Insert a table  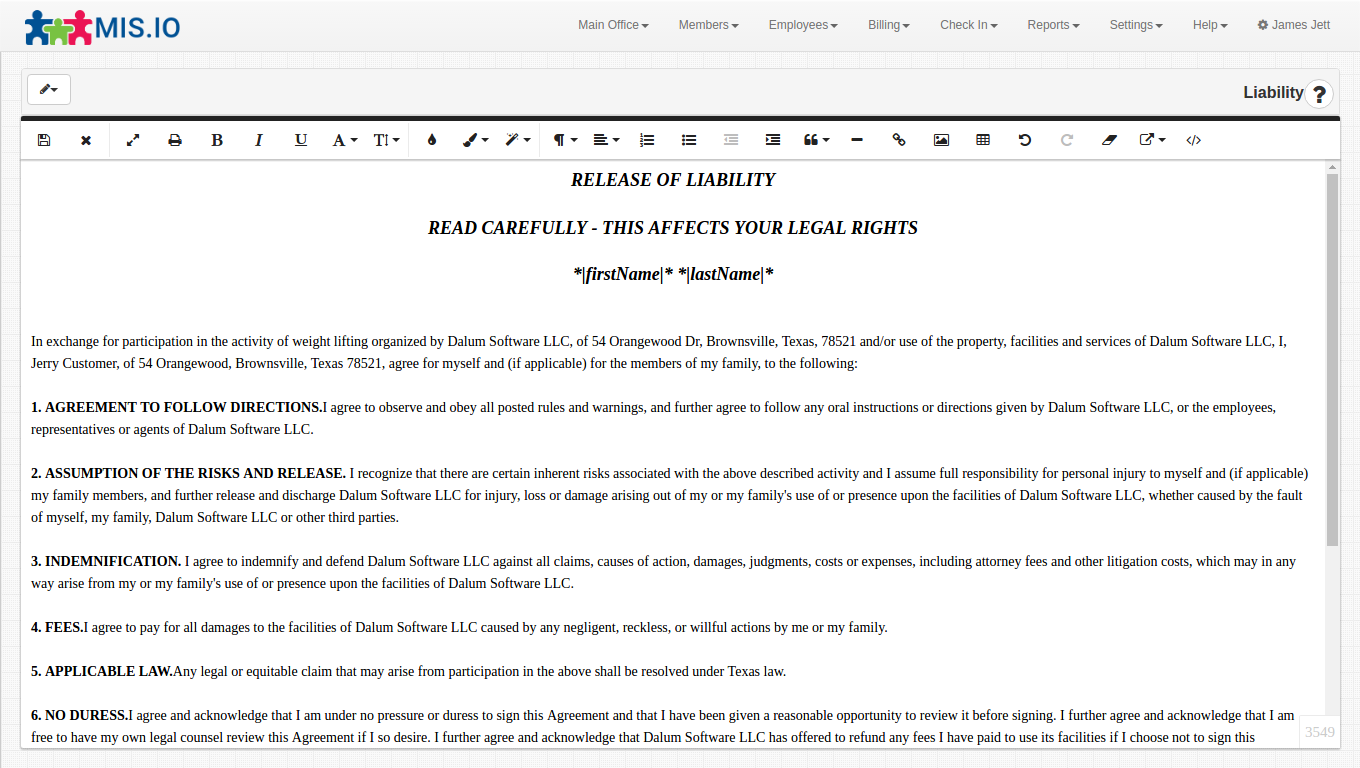point(983,140)
